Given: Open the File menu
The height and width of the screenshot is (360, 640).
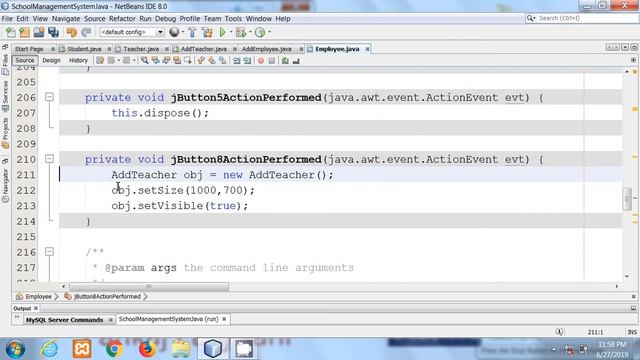Looking at the screenshot, I should 7,19.
